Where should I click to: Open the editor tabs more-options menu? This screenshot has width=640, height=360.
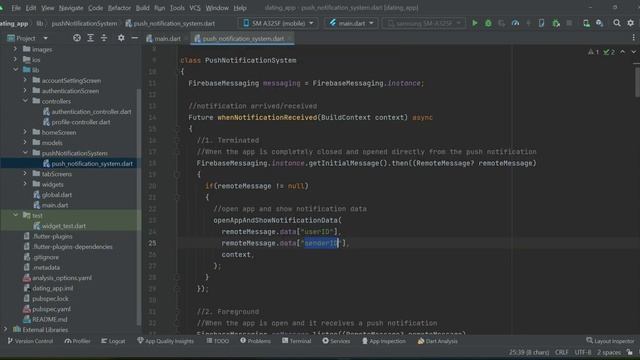(633, 38)
